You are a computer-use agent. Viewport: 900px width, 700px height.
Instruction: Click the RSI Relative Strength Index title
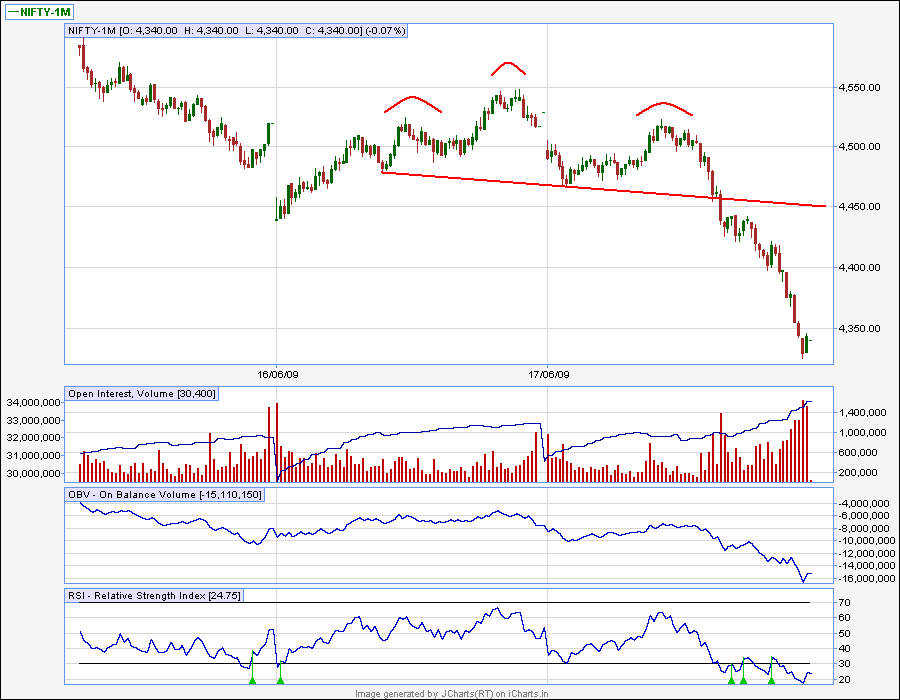pos(154,596)
